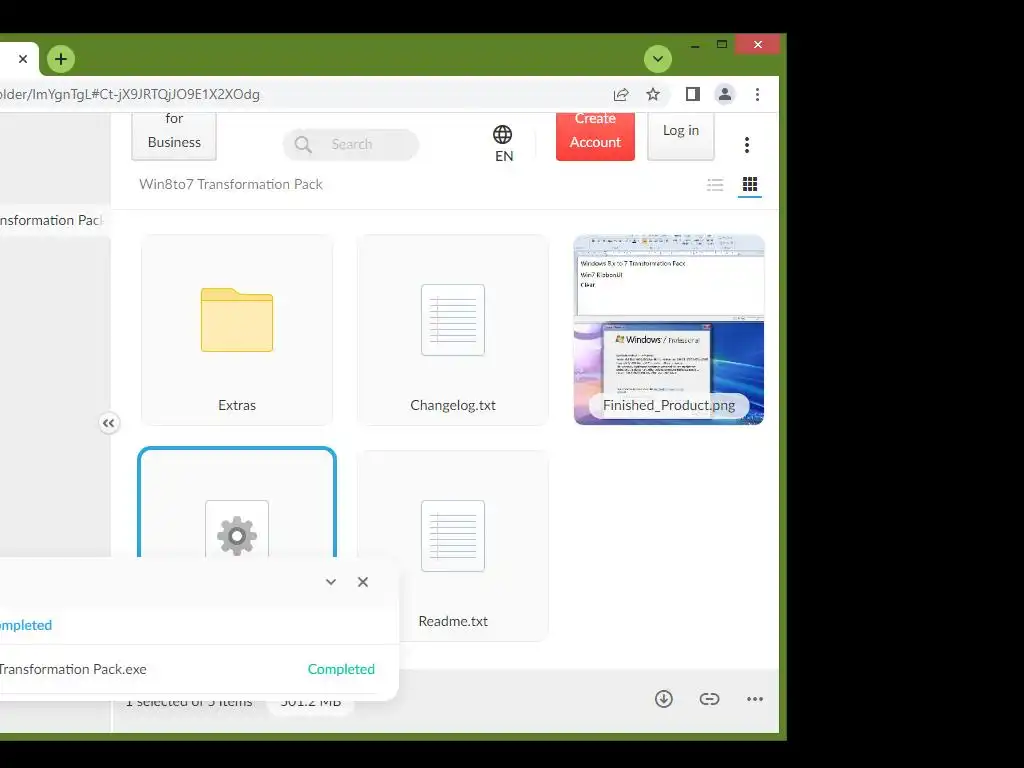Collapse the left sidebar panel
The image size is (1024, 768).
coord(108,423)
